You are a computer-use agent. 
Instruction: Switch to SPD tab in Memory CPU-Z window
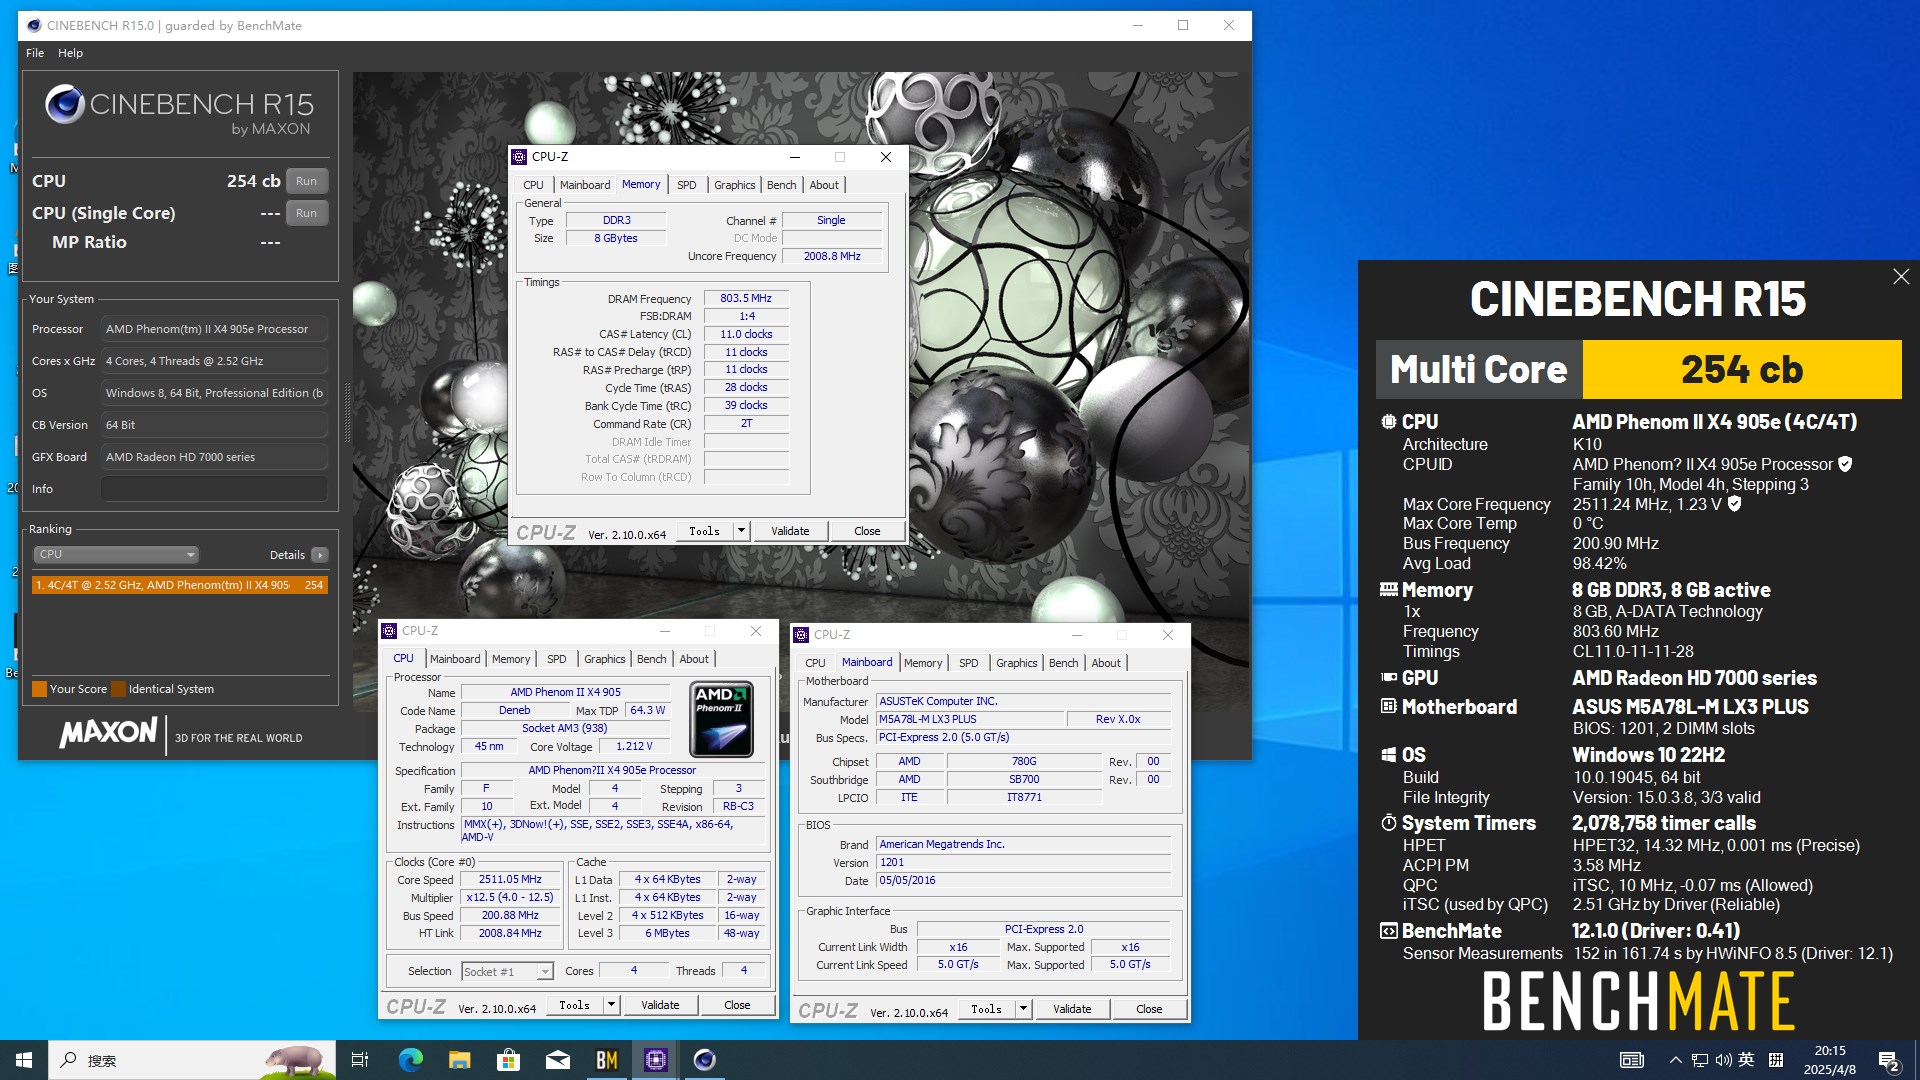click(686, 185)
